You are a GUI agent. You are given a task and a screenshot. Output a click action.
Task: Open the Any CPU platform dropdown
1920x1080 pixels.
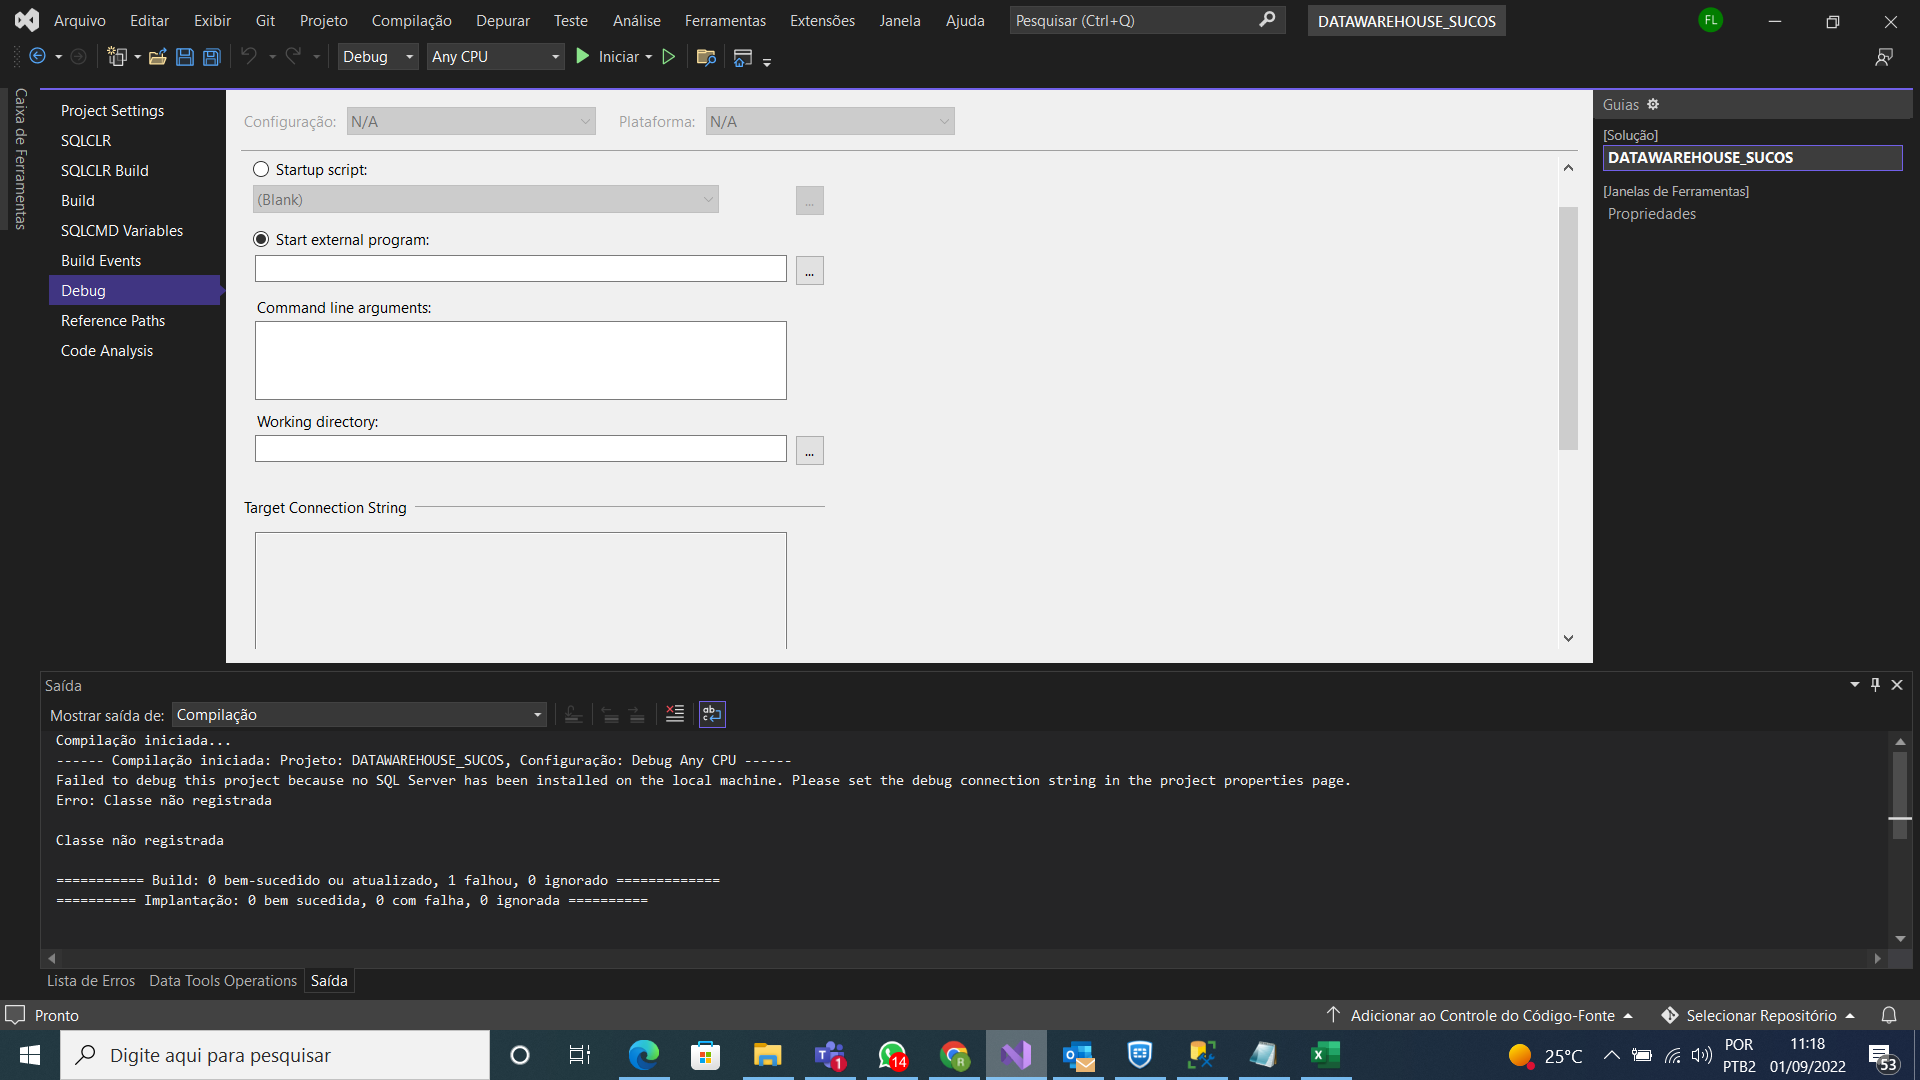(x=496, y=57)
